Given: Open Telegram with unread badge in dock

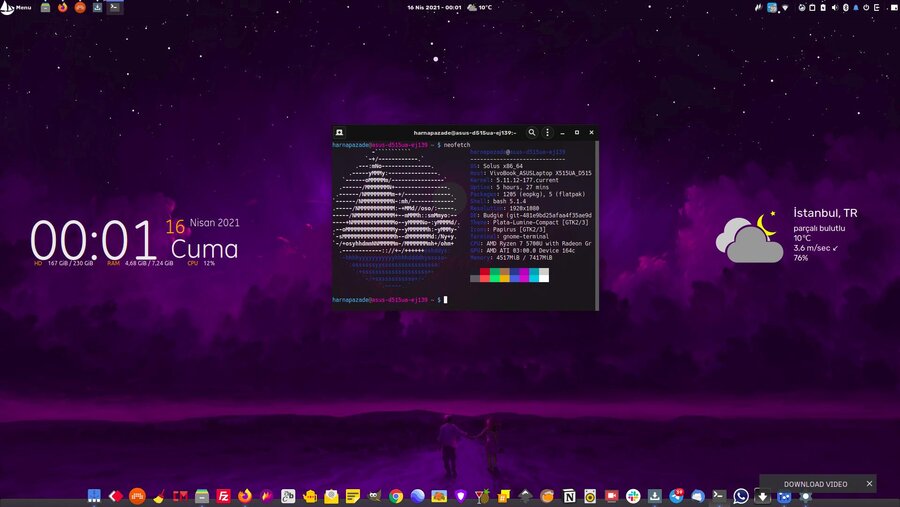Looking at the screenshot, I should coord(676,496).
